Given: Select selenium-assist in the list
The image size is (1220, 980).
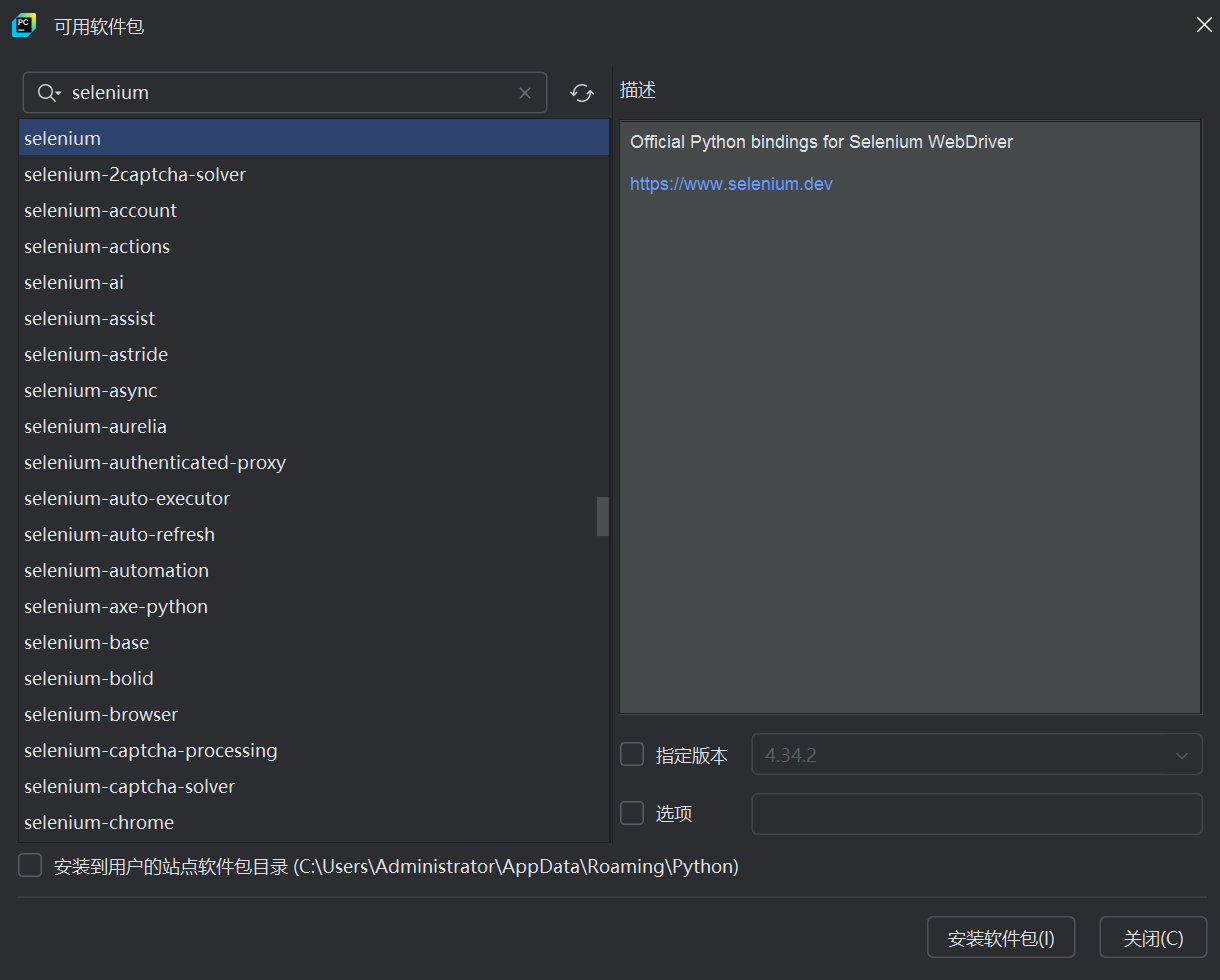Looking at the screenshot, I should tap(314, 318).
